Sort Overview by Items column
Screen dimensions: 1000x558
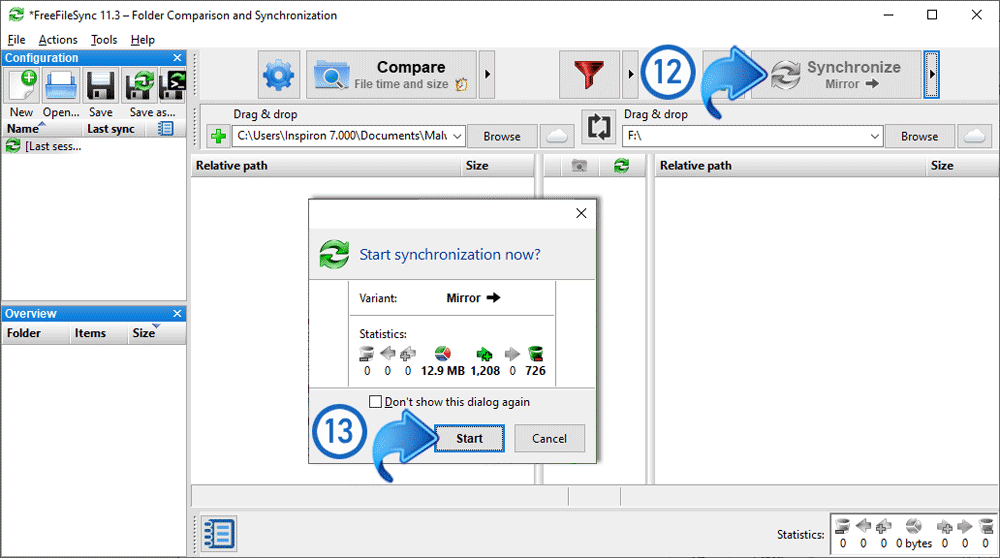pyautogui.click(x=98, y=334)
